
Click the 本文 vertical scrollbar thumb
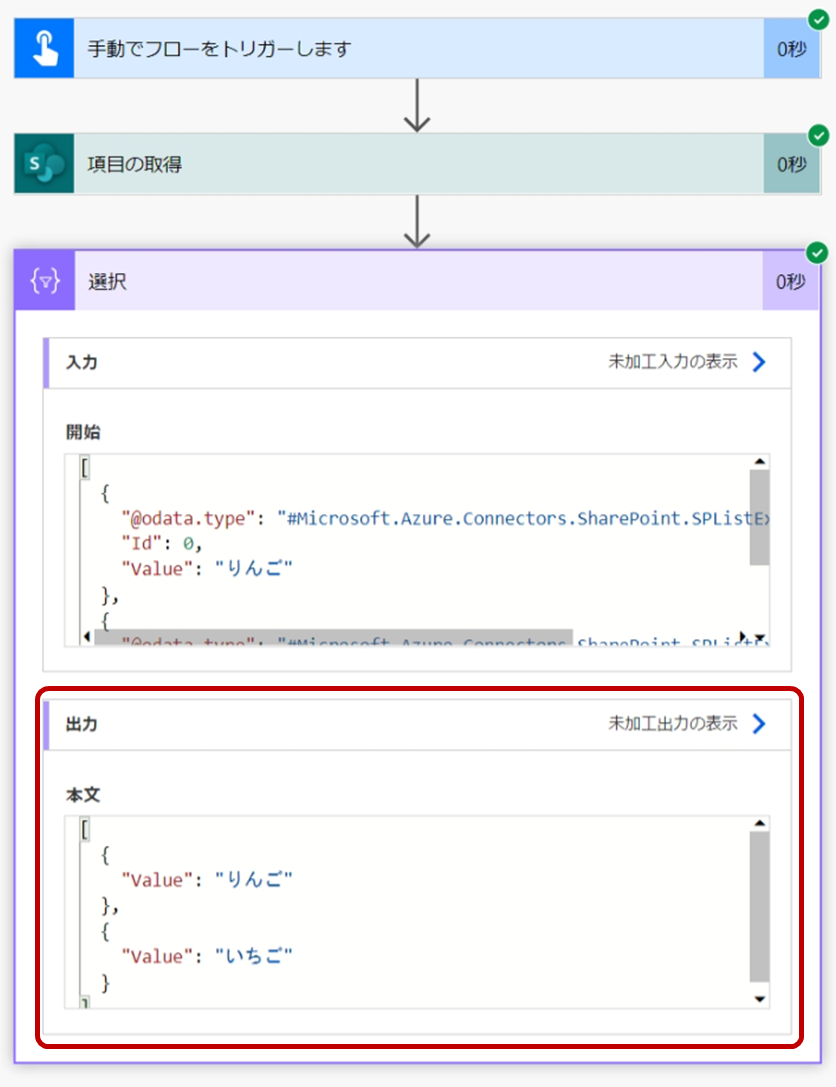click(760, 907)
